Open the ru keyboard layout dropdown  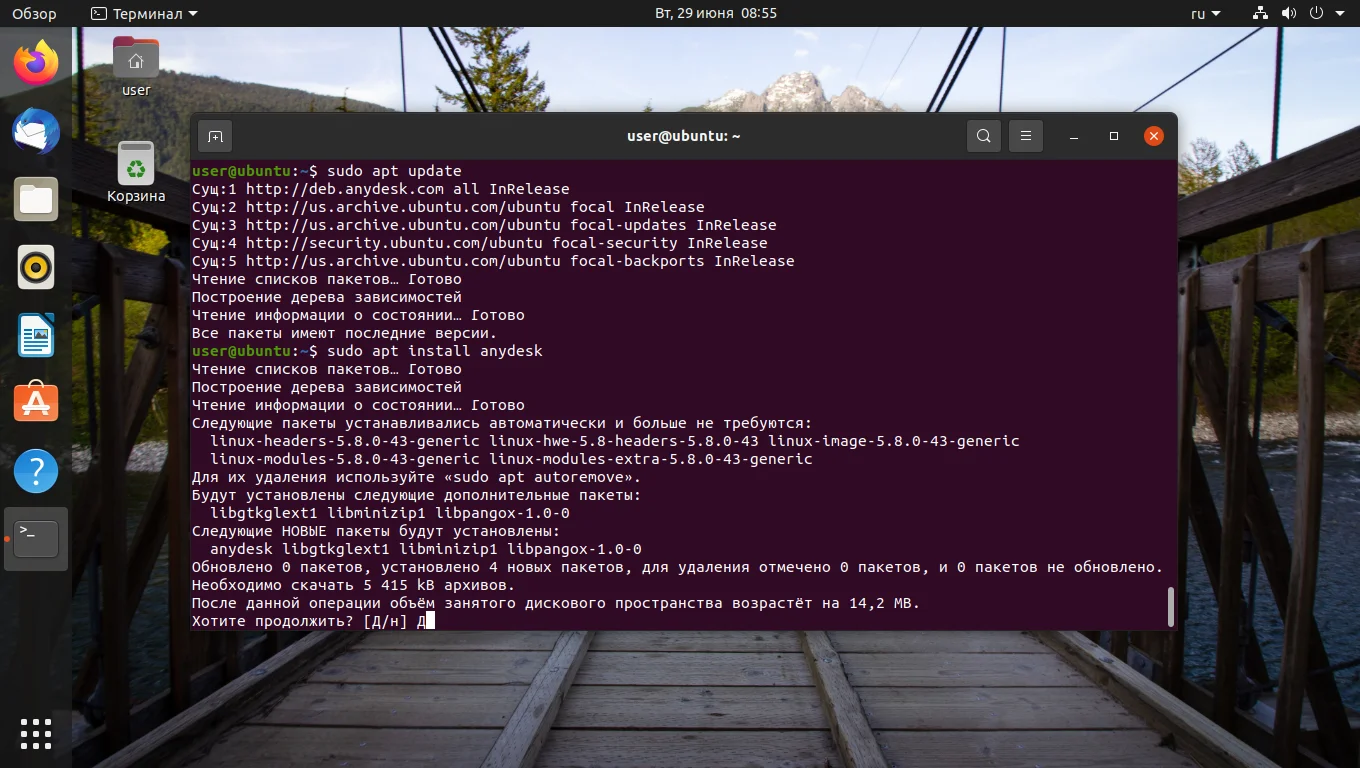[x=1206, y=14]
